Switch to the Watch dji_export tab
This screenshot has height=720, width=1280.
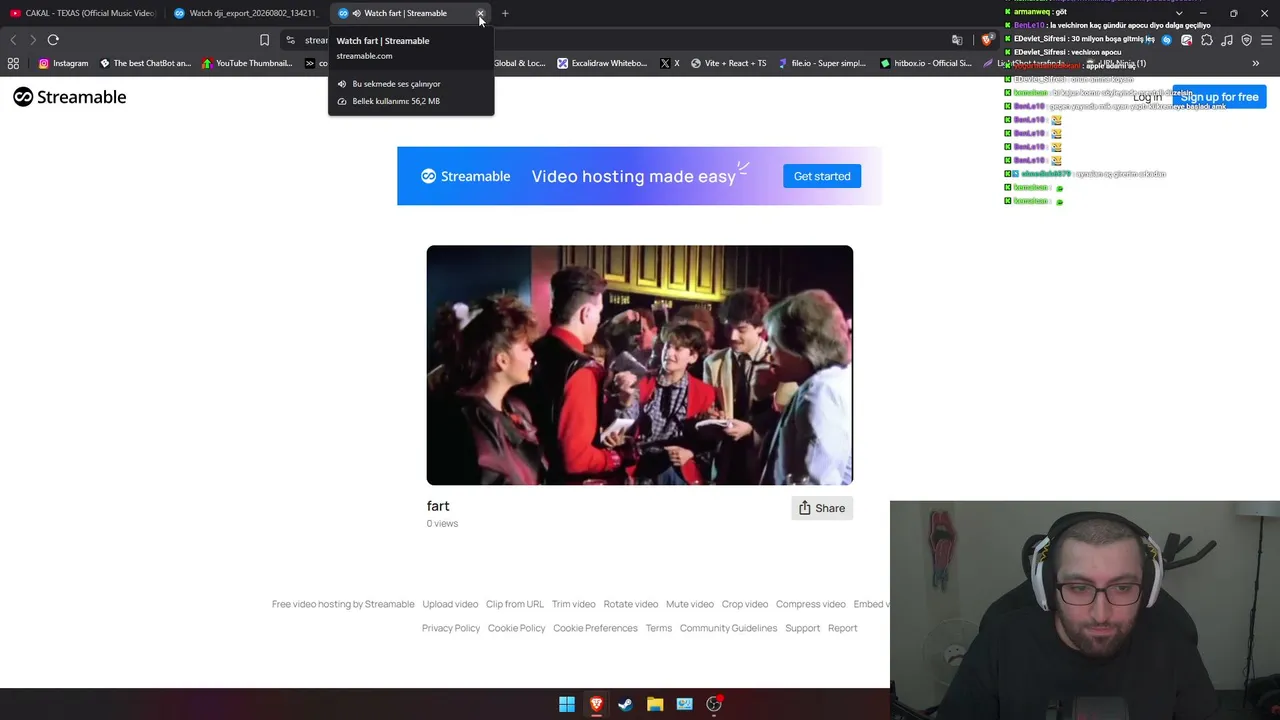246,13
